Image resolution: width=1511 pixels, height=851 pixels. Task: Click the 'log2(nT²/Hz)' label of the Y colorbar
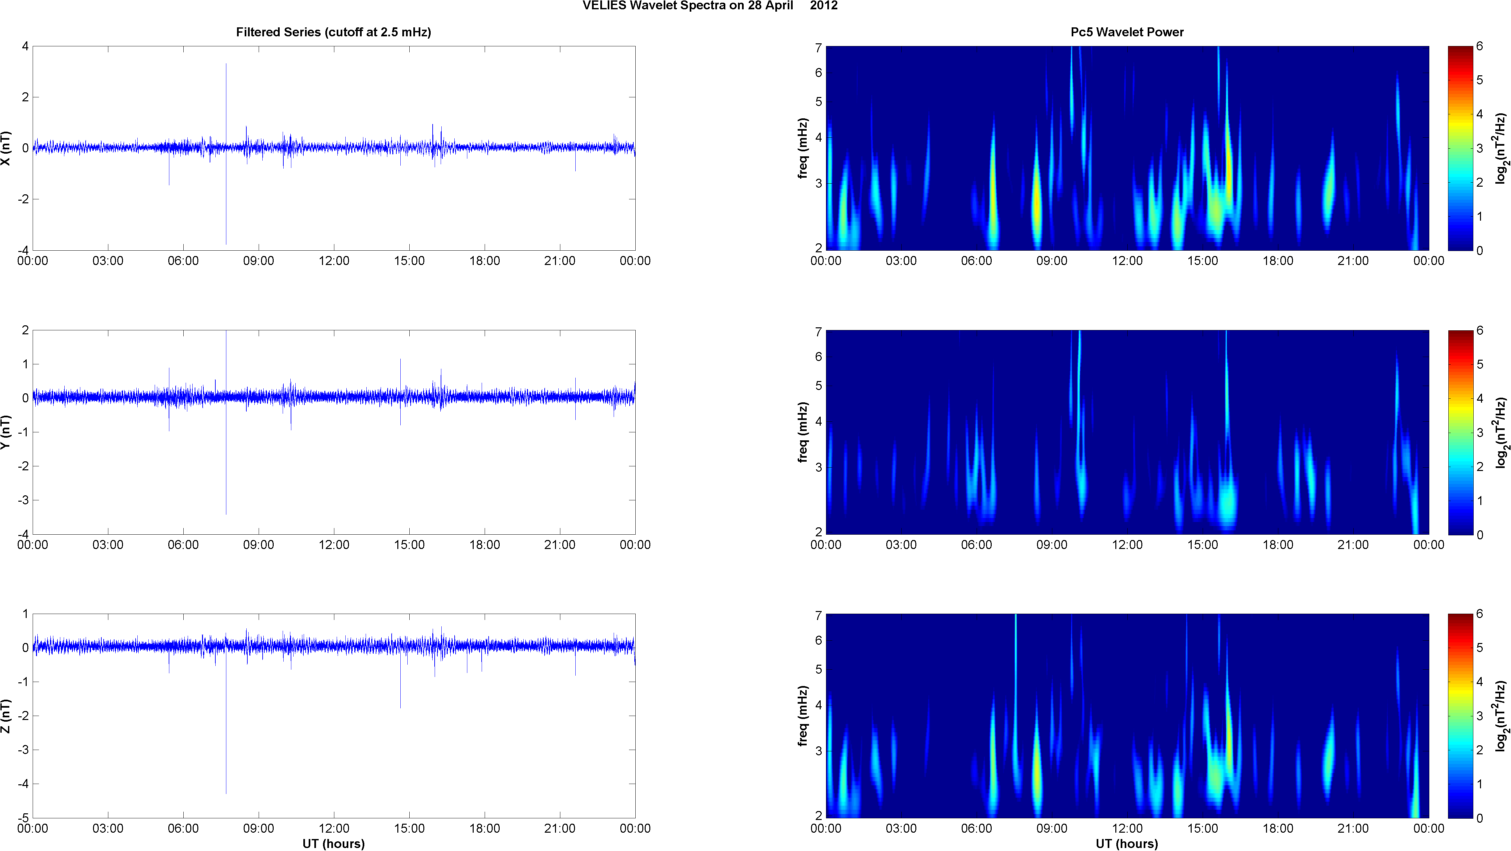click(1502, 432)
